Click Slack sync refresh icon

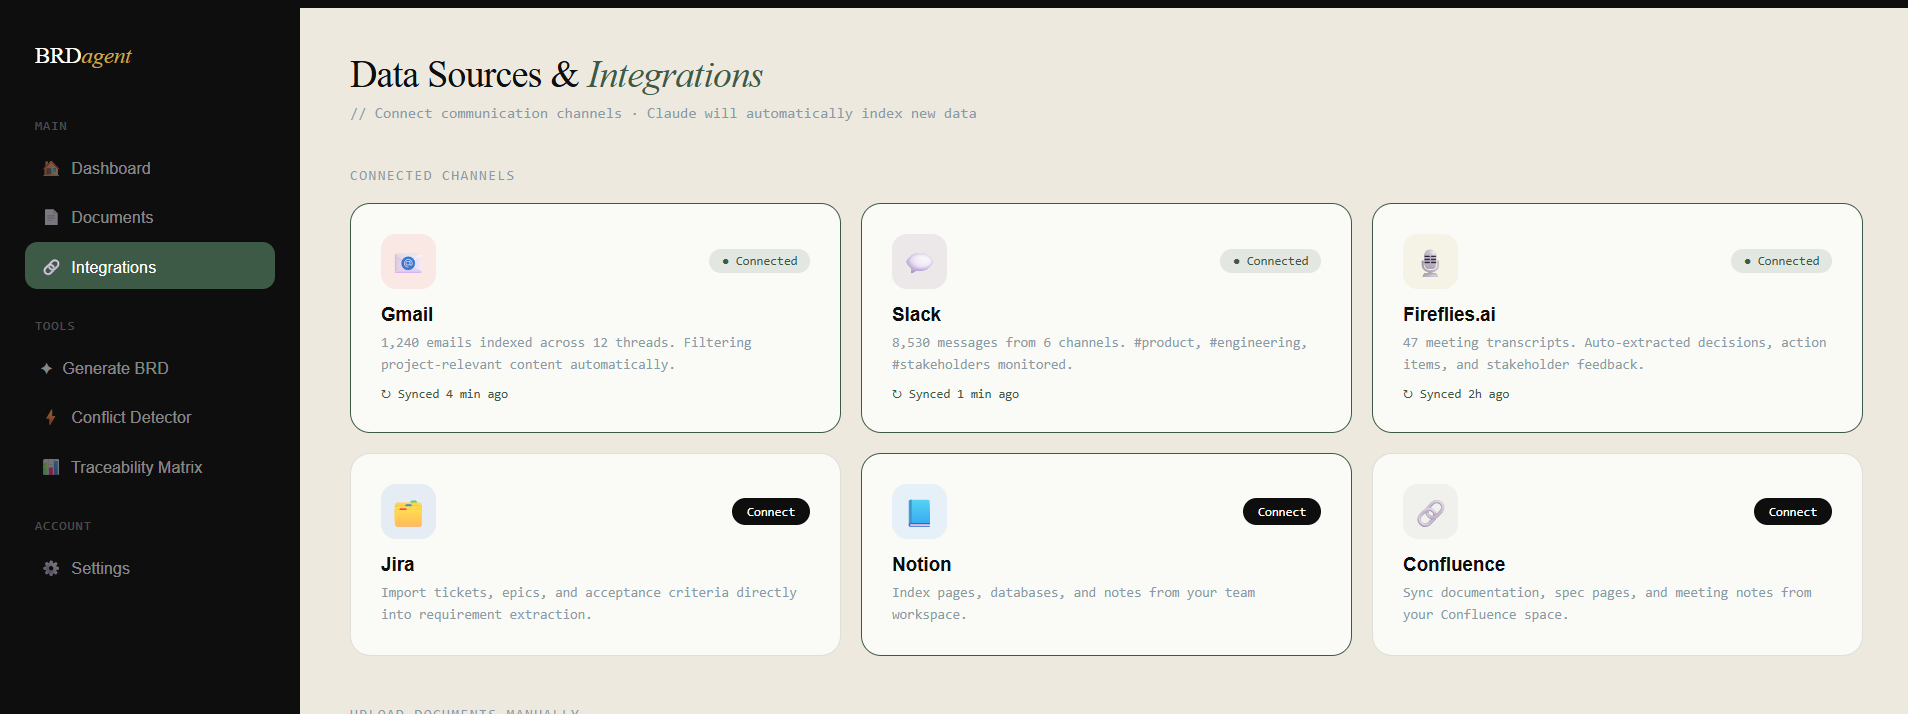pos(897,394)
